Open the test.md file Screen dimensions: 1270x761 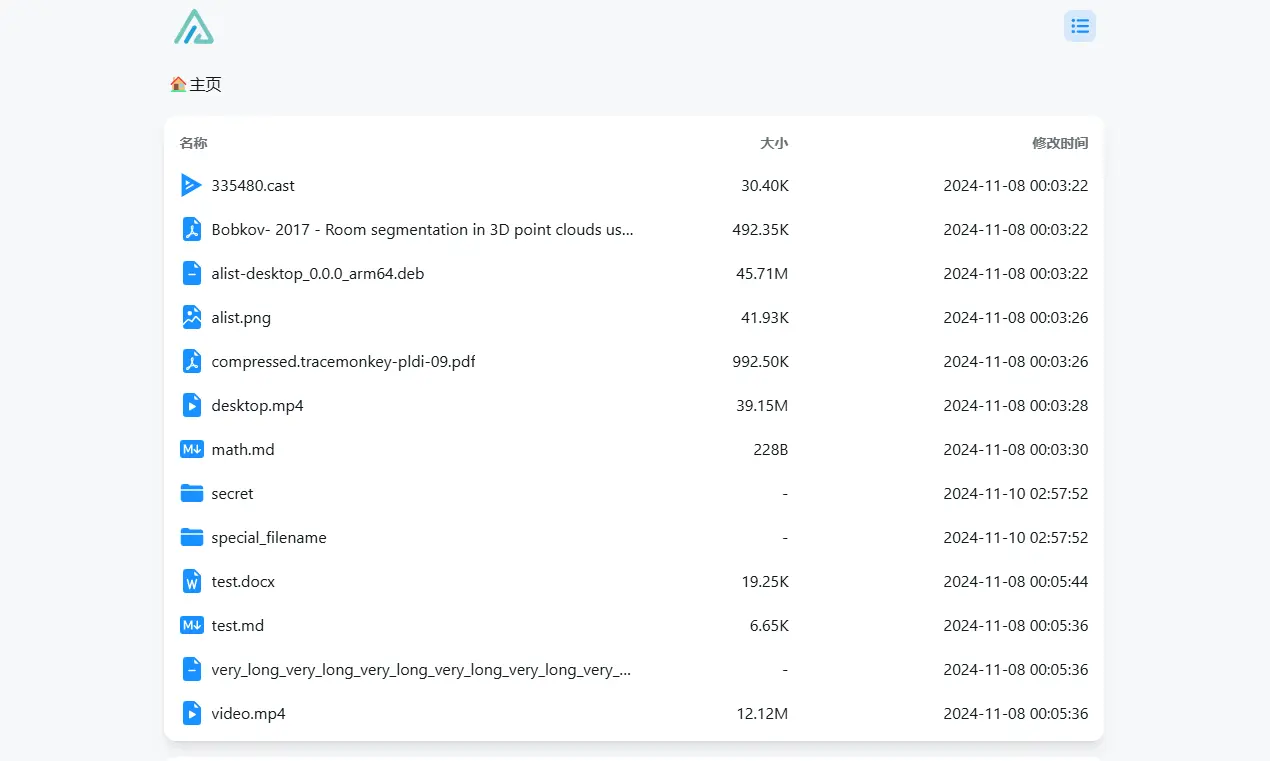(238, 625)
